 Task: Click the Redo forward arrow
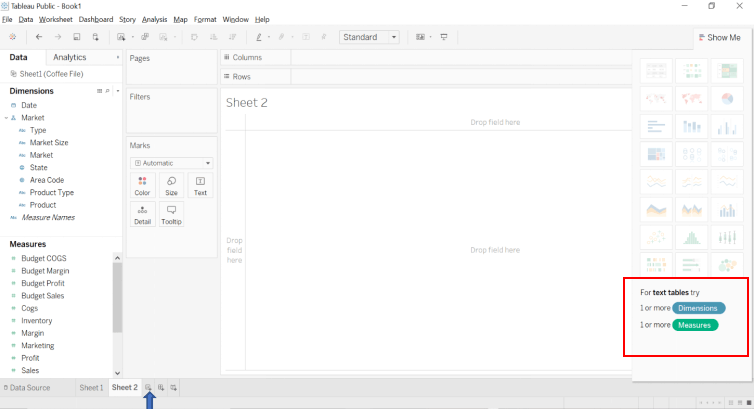coord(58,37)
